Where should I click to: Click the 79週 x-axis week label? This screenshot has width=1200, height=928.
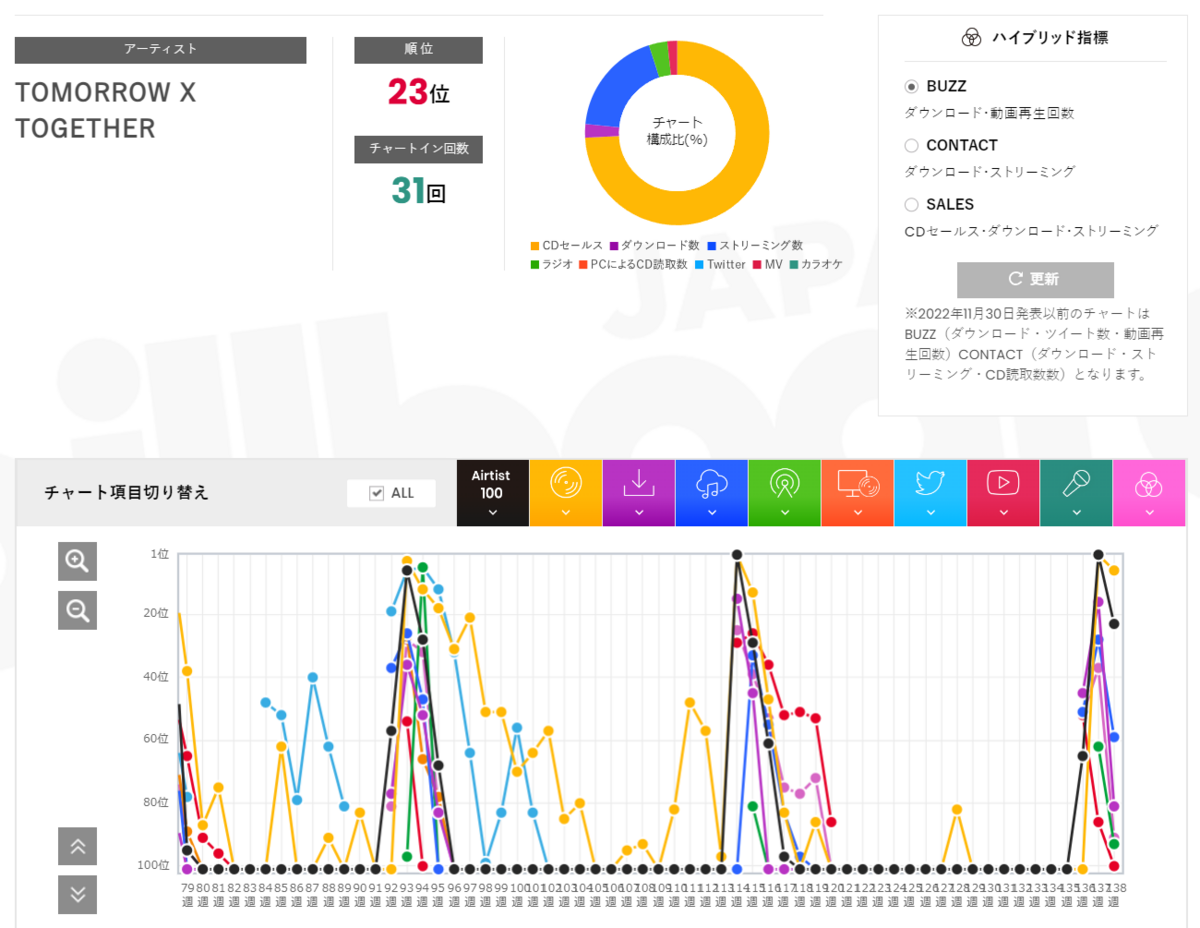point(187,894)
